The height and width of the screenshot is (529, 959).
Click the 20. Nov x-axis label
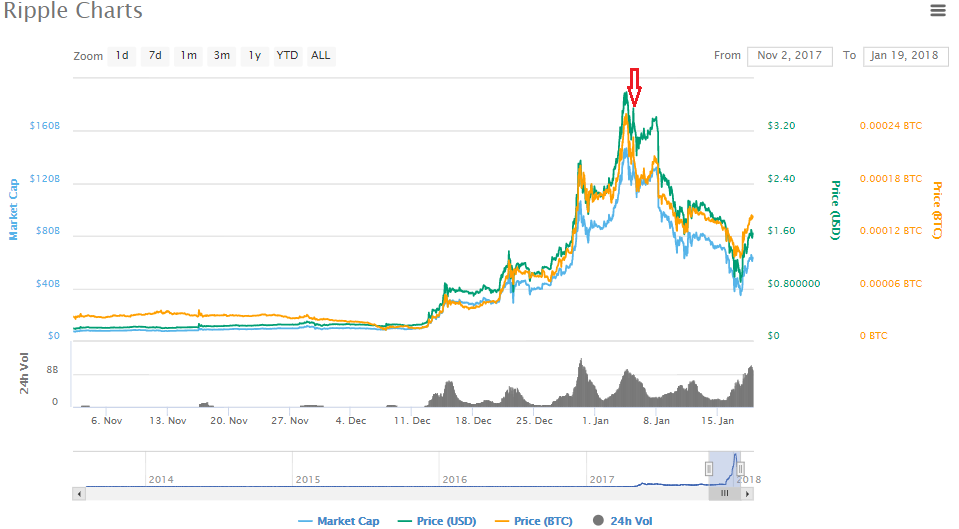[x=229, y=421]
